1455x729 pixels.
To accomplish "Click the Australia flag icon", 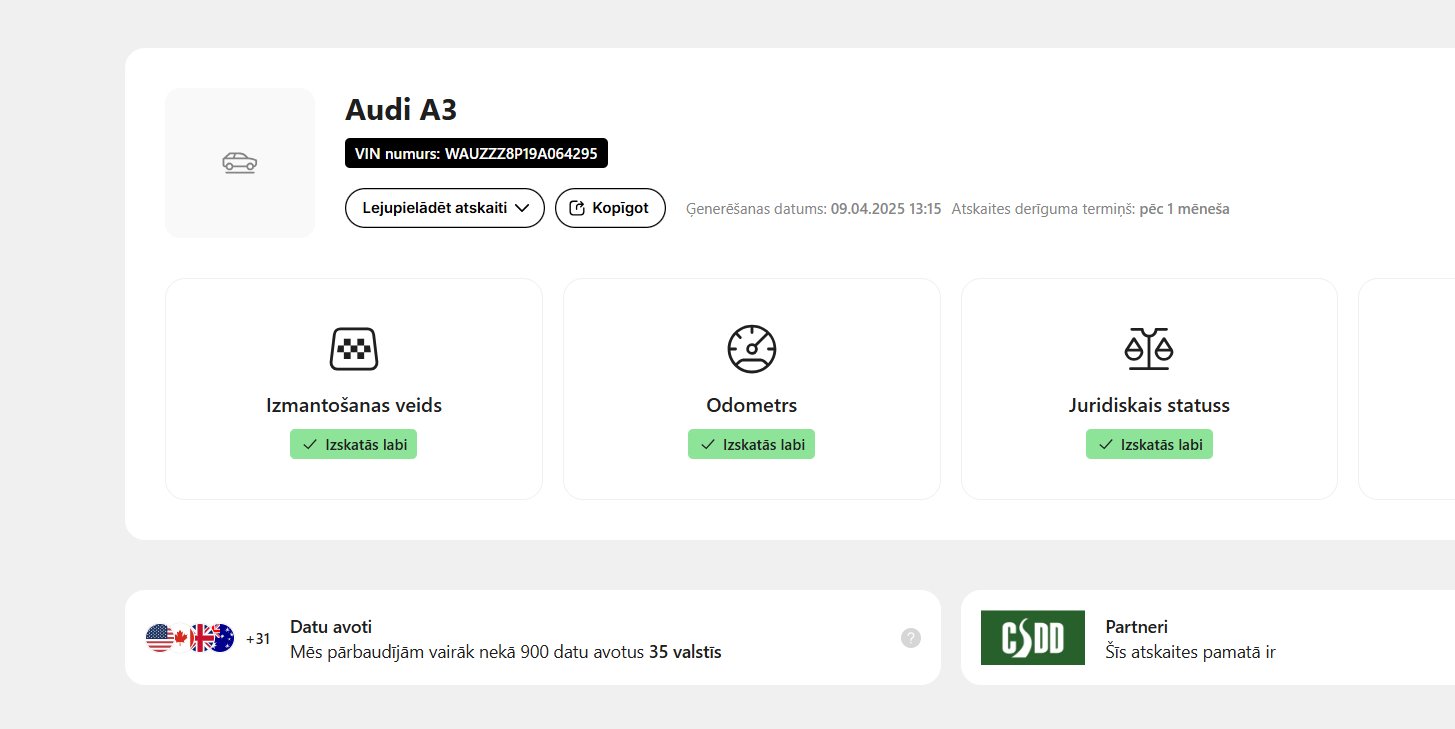I will (x=221, y=638).
